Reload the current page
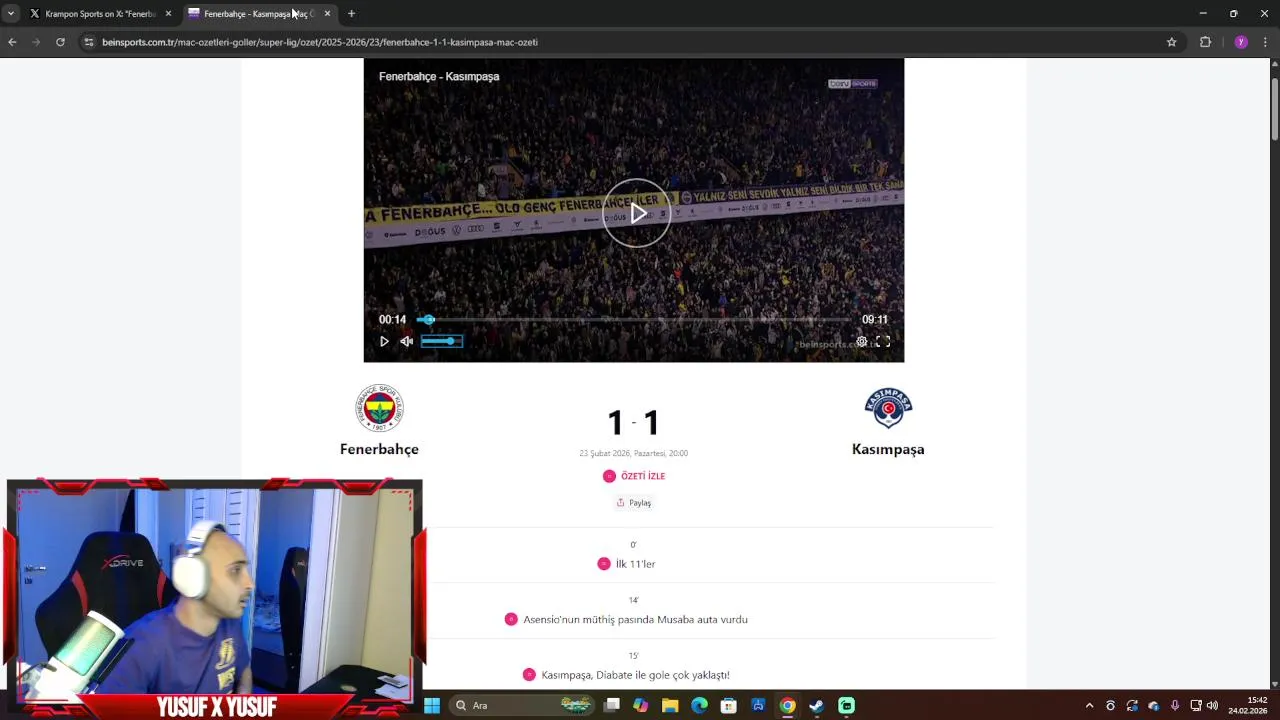This screenshot has width=1280, height=720. (x=60, y=42)
